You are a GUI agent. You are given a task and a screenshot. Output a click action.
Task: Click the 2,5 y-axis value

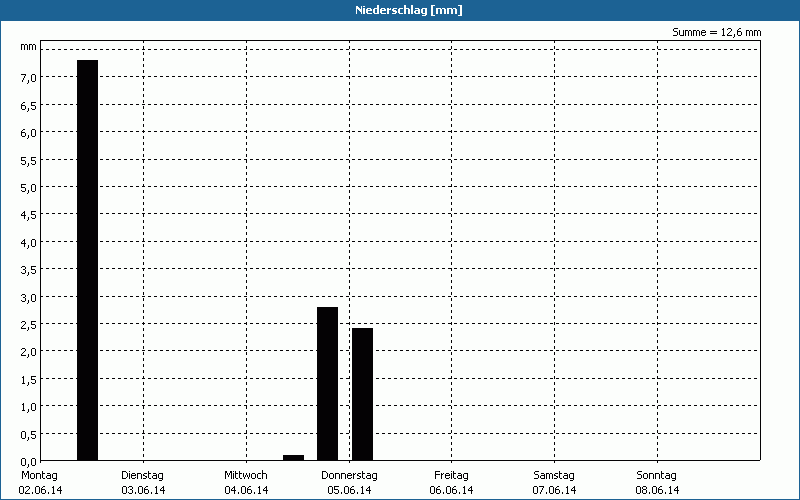point(28,324)
